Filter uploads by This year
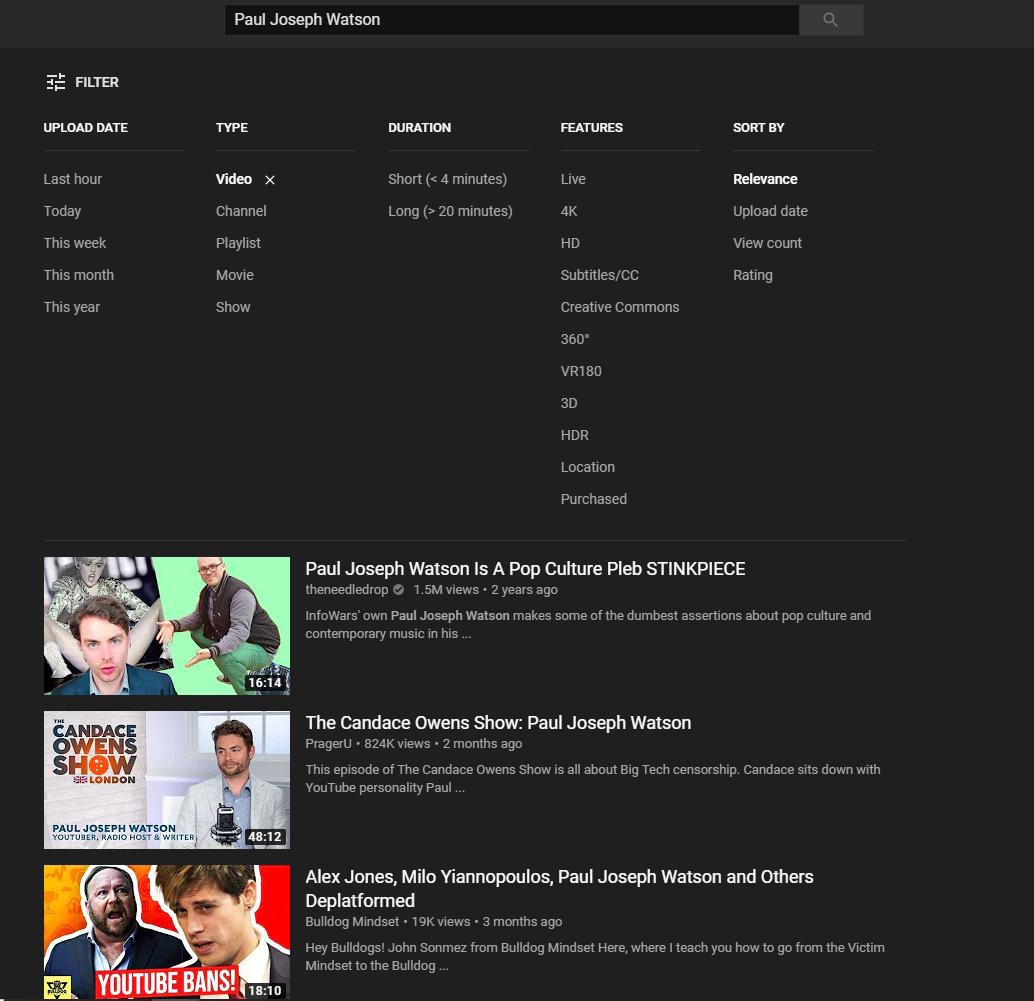 [x=72, y=307]
